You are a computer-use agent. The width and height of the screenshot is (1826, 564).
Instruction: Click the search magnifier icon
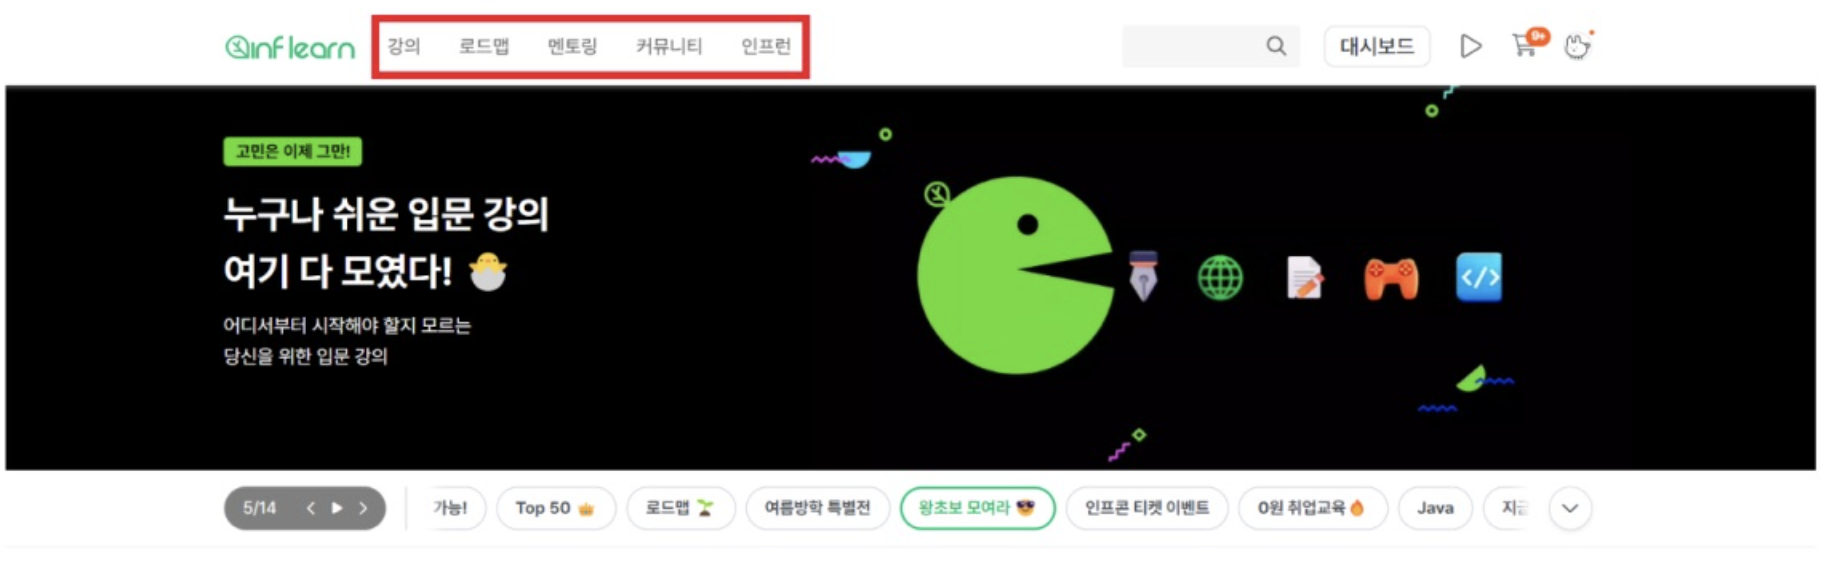(1276, 46)
